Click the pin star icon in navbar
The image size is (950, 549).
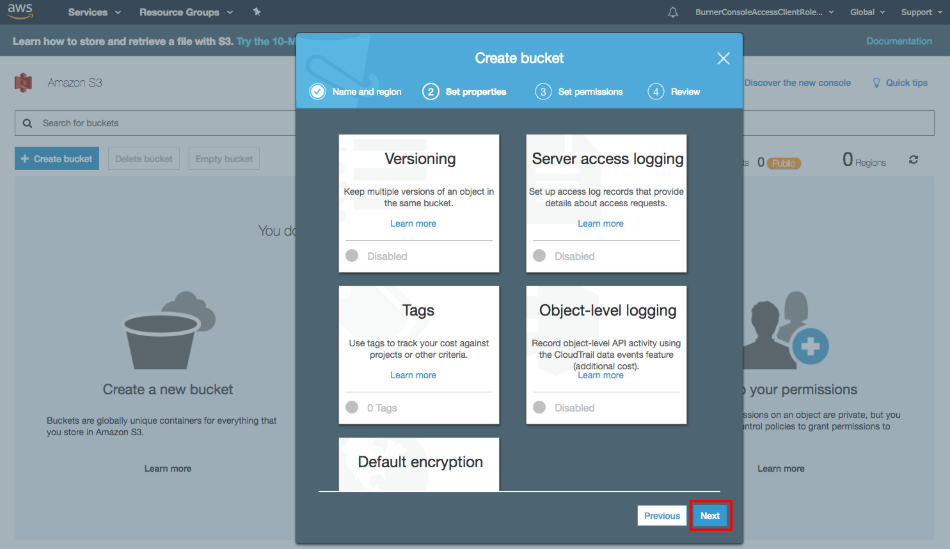(x=257, y=12)
